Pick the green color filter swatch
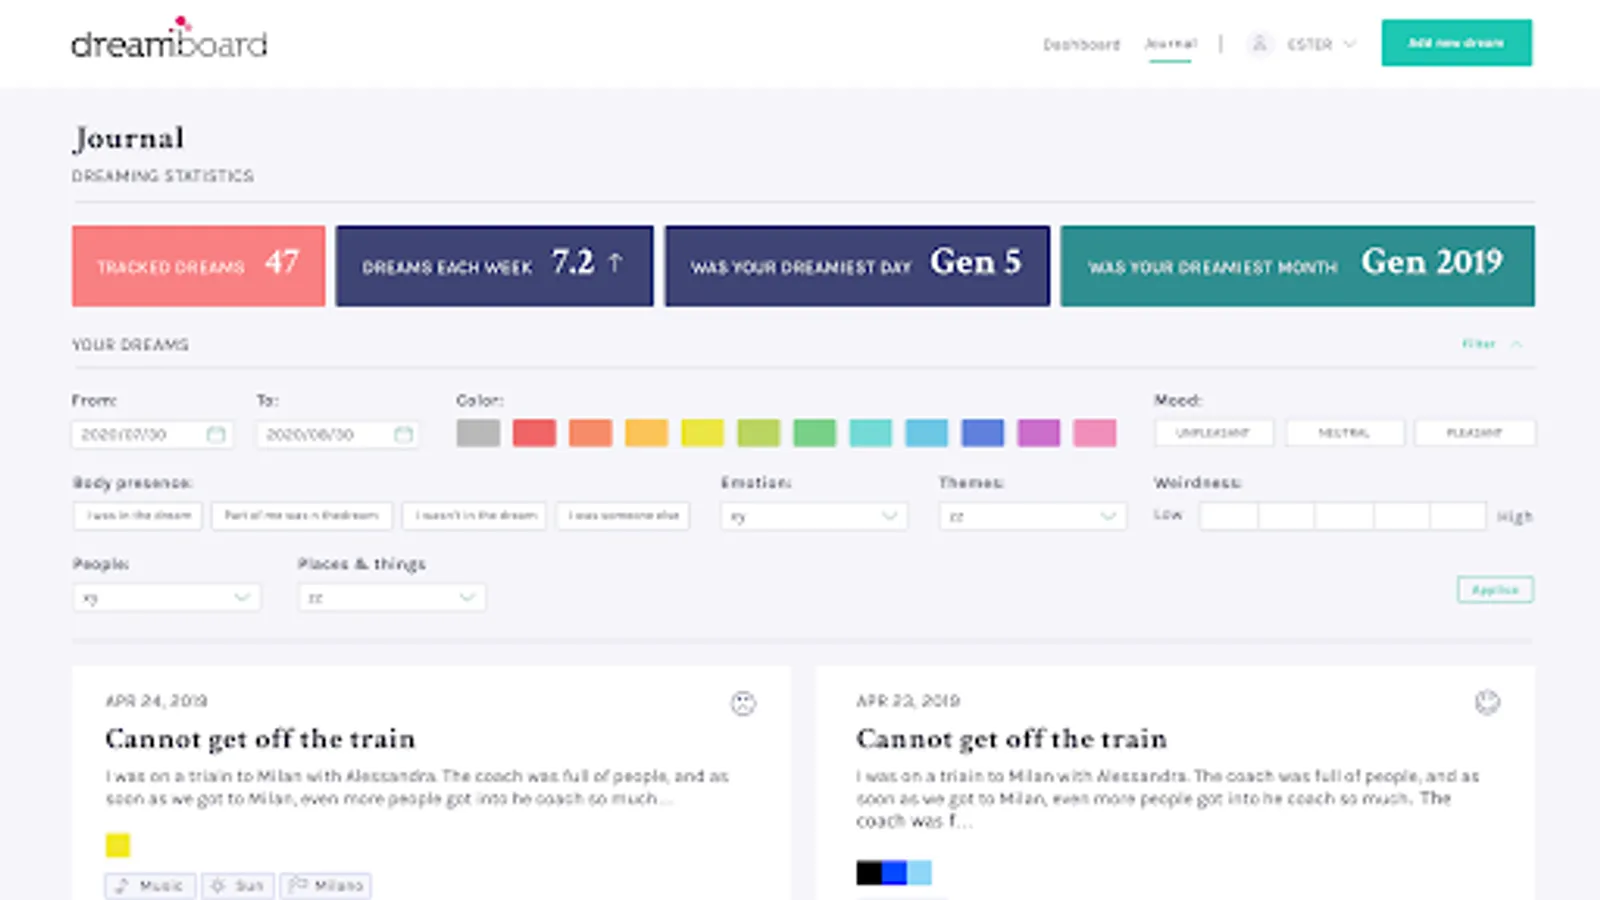The height and width of the screenshot is (900, 1600). tap(814, 433)
